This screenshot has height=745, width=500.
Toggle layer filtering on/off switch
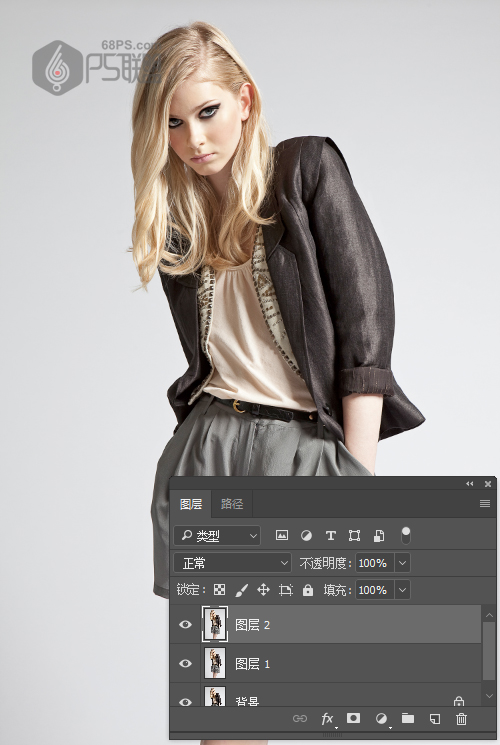406,535
